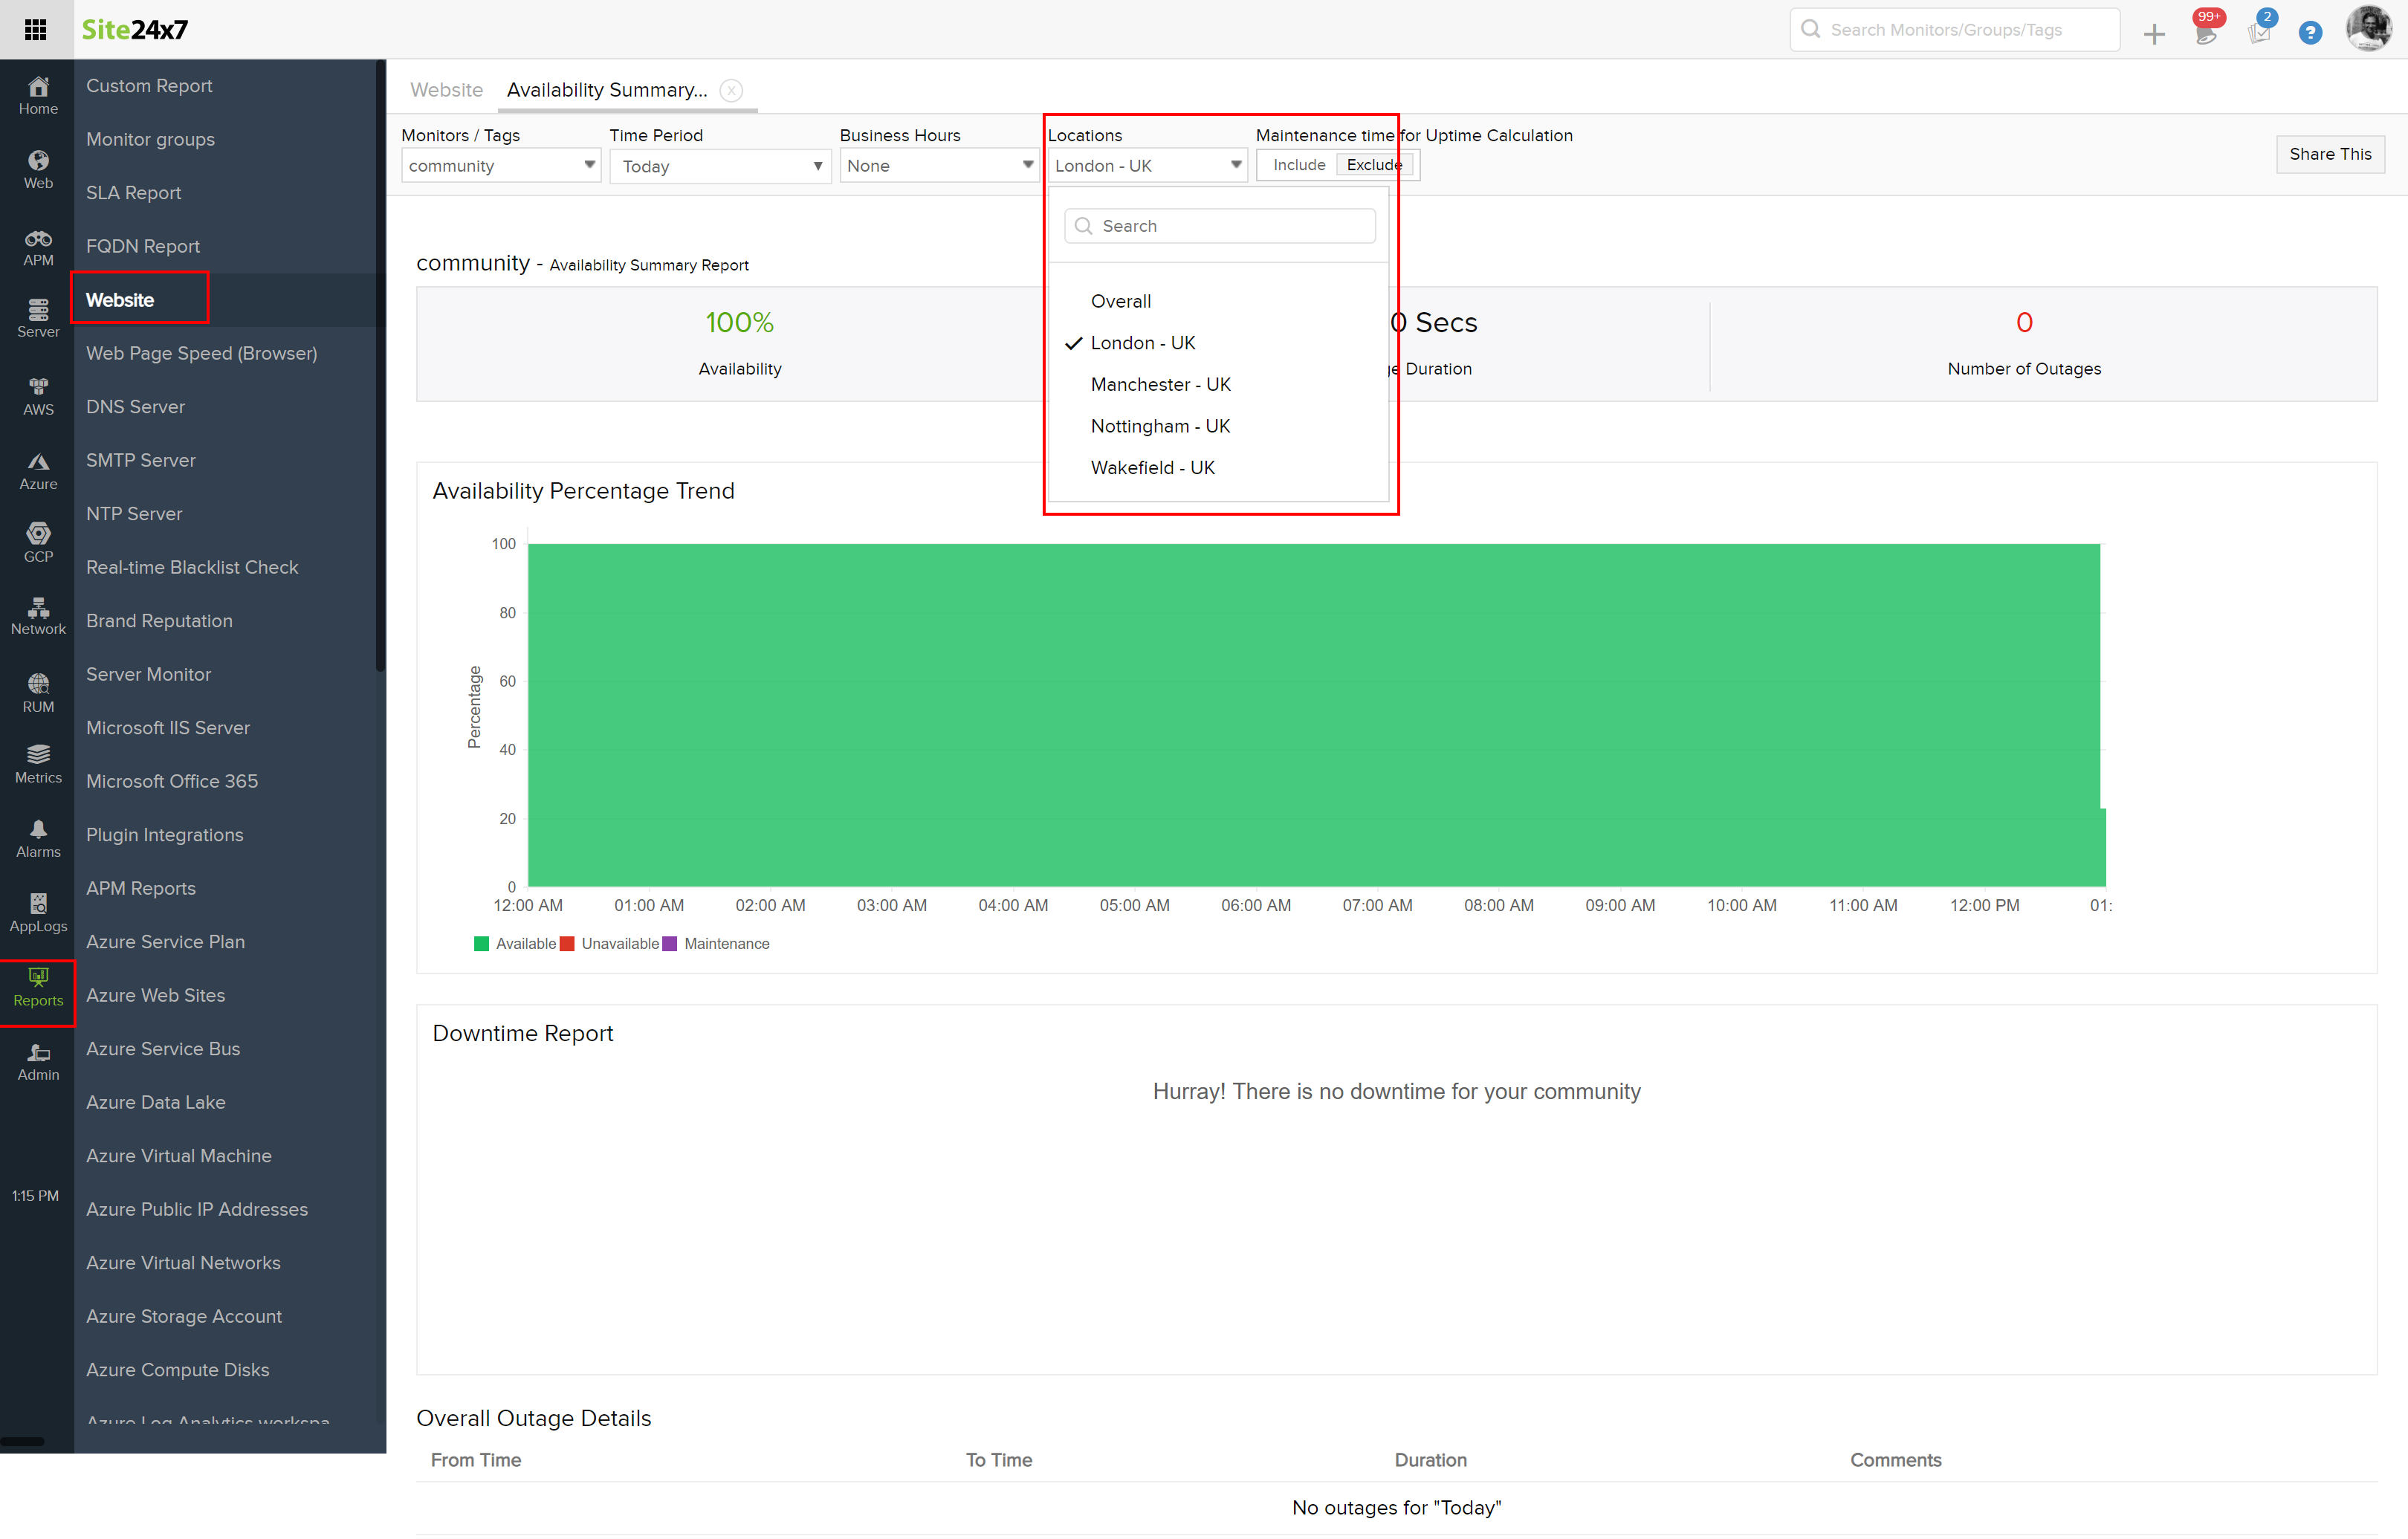Open the help question mark icon

pos(2309,33)
